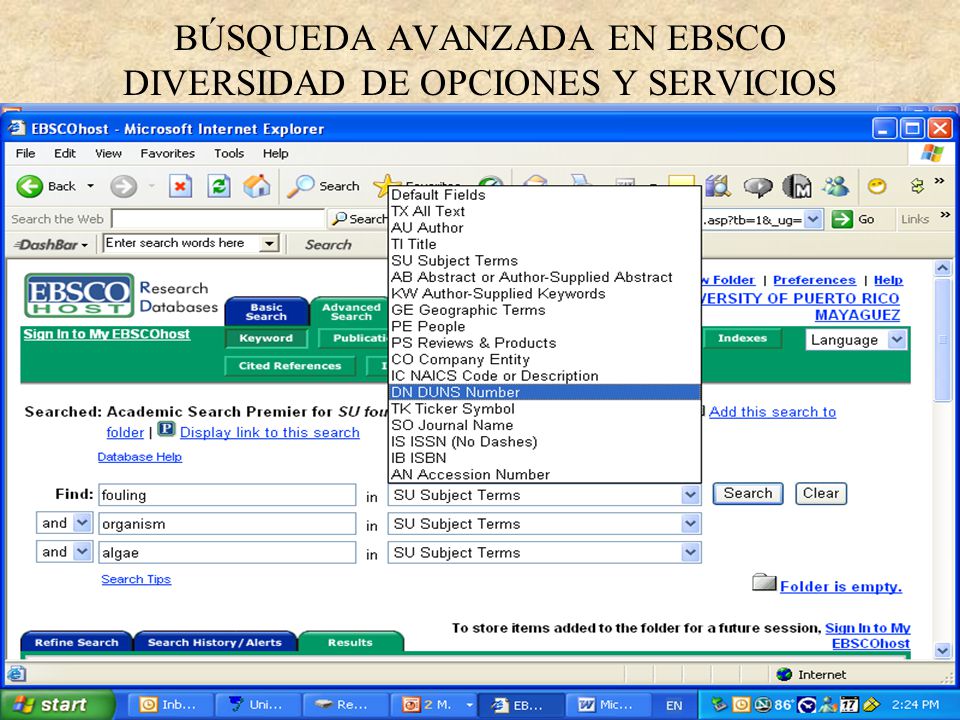Select SO Journal Name option

point(545,426)
